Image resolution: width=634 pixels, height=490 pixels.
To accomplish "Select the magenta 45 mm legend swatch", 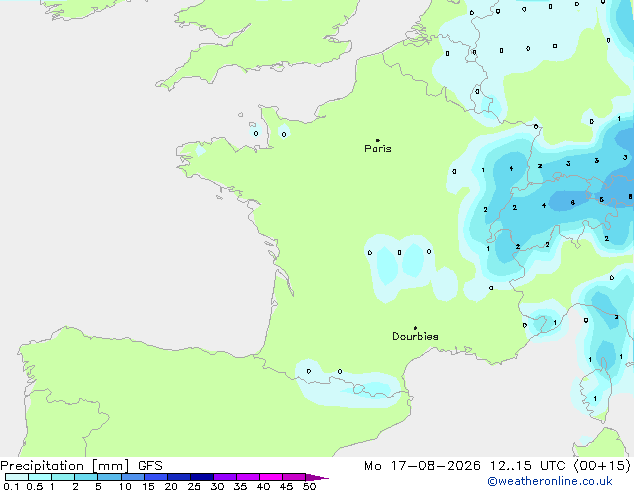I will (x=294, y=477).
